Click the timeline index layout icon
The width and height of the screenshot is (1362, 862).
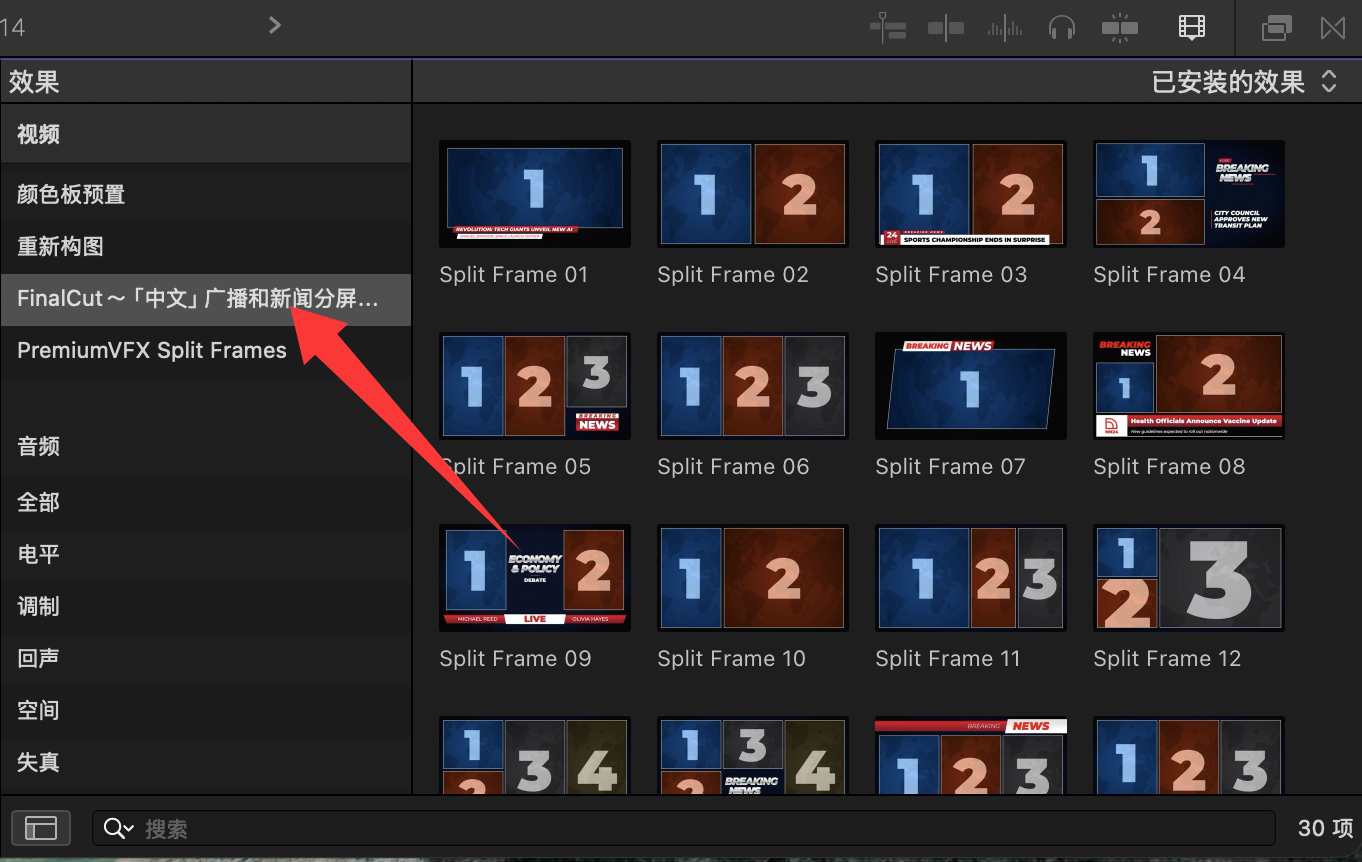[x=887, y=28]
